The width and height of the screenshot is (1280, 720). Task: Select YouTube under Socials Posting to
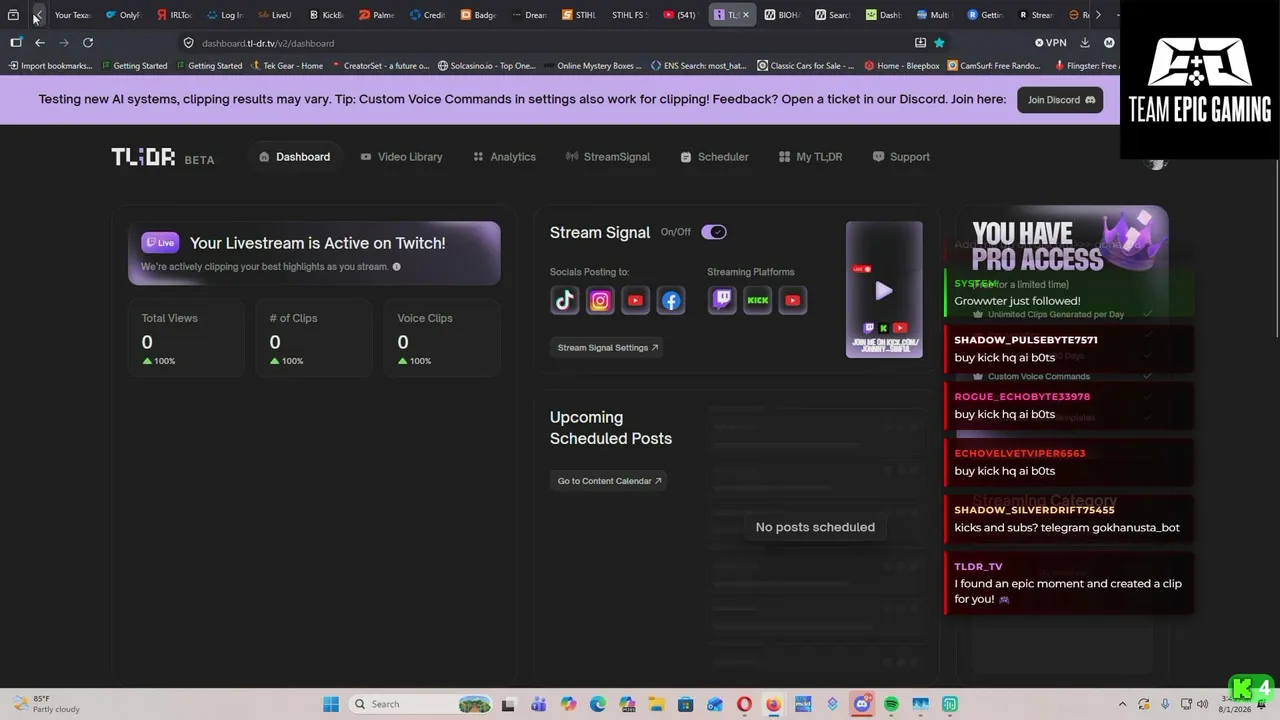pos(635,300)
